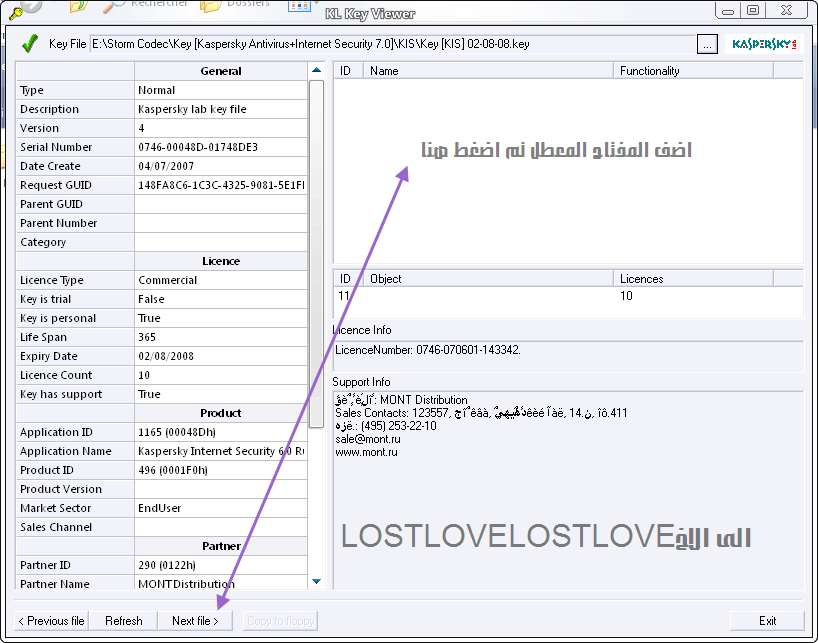Open file browser with the ellipsis button
The height and width of the screenshot is (643, 818).
[707, 44]
